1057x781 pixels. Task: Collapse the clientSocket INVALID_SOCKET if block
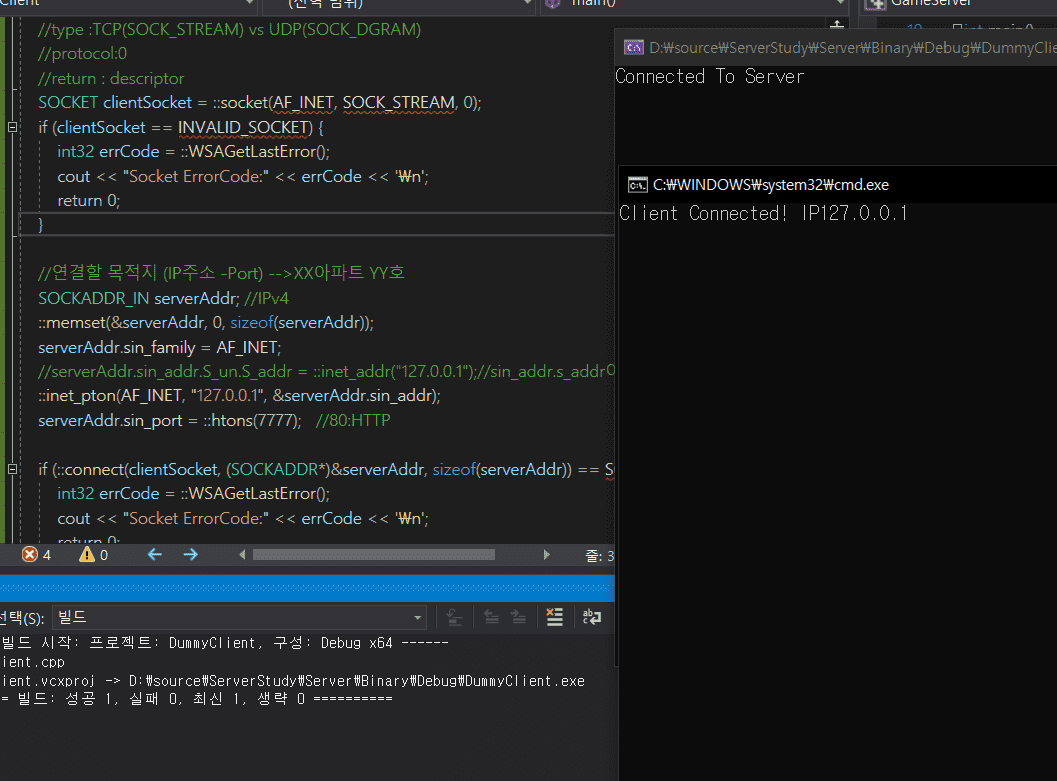coord(12,128)
